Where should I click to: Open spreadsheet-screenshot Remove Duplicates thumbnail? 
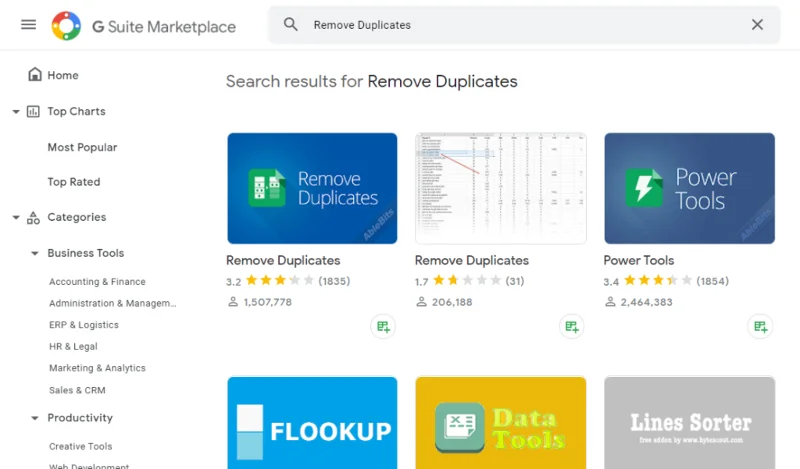click(x=501, y=188)
